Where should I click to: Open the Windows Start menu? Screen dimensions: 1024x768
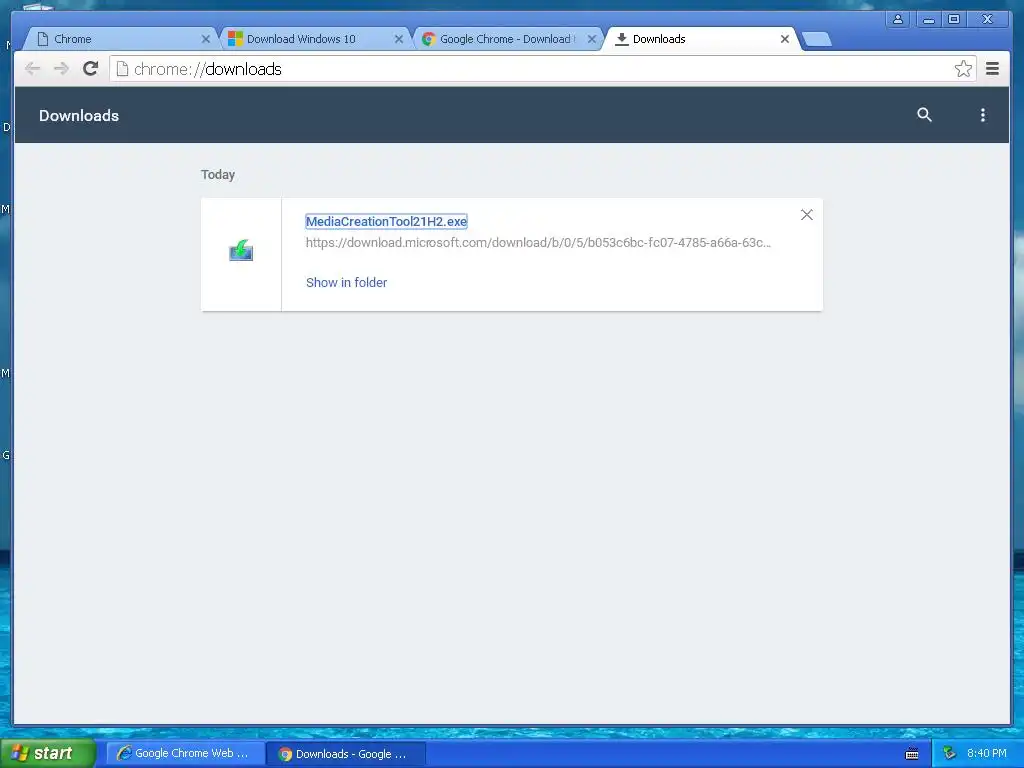coord(48,753)
